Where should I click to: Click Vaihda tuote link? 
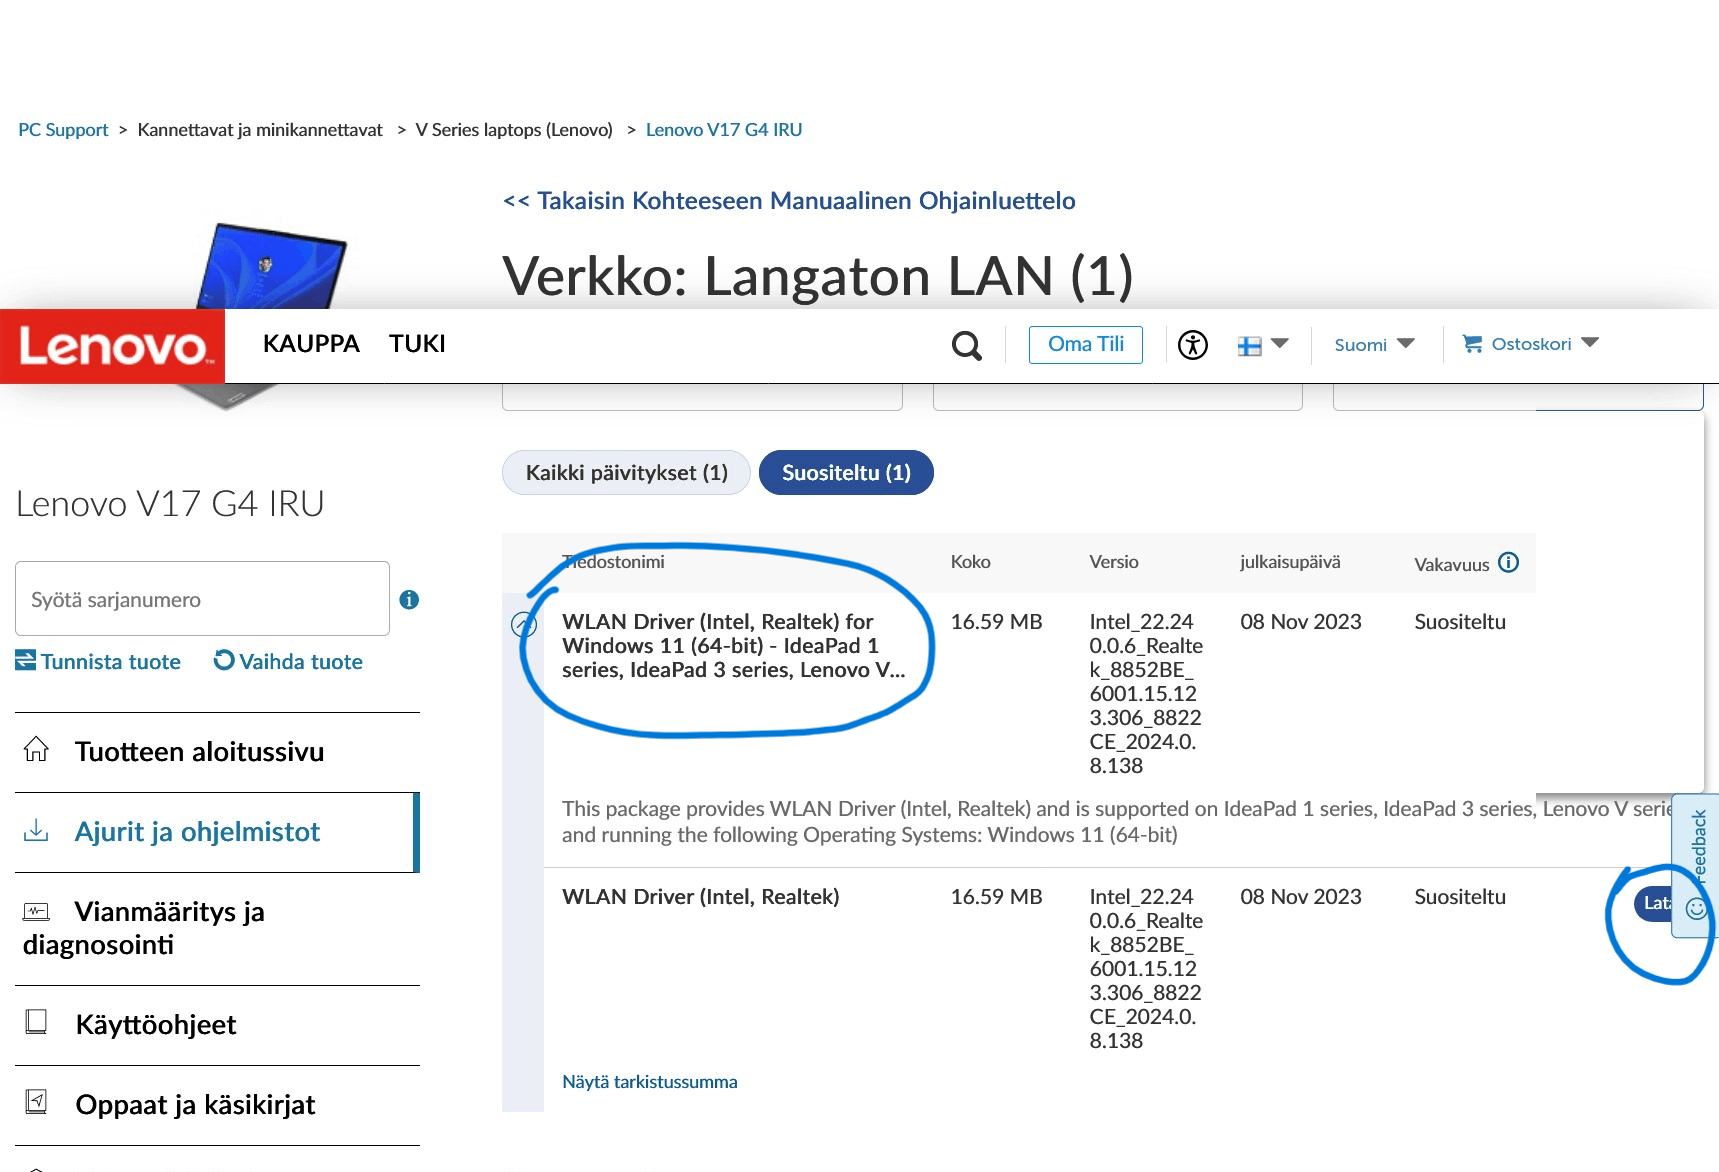(x=288, y=662)
